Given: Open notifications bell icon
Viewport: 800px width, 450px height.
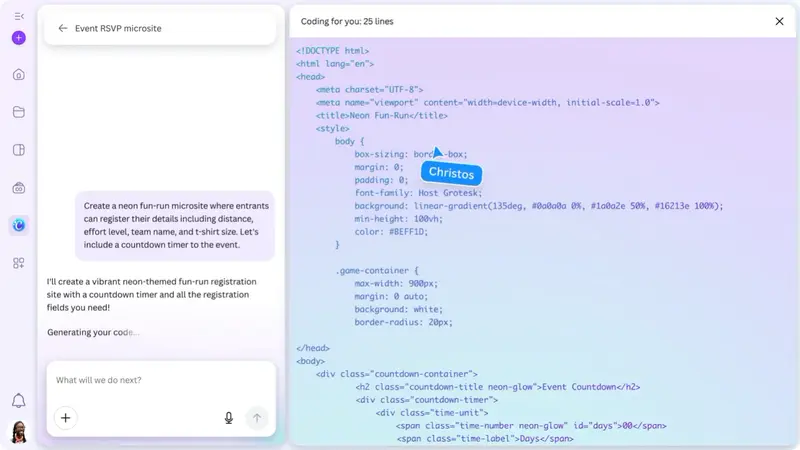Looking at the screenshot, I should tap(19, 401).
